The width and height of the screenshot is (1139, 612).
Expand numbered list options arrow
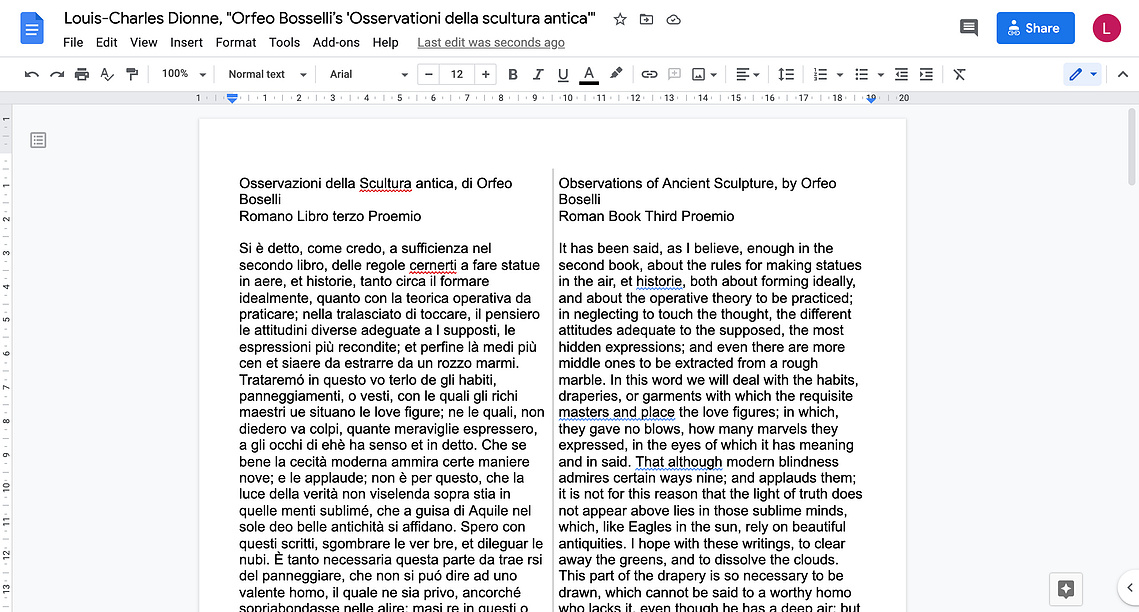(840, 75)
